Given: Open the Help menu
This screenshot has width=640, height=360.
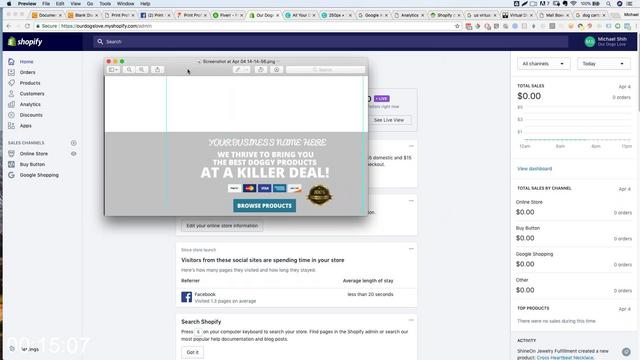Looking at the screenshot, I should pyautogui.click(x=145, y=4).
